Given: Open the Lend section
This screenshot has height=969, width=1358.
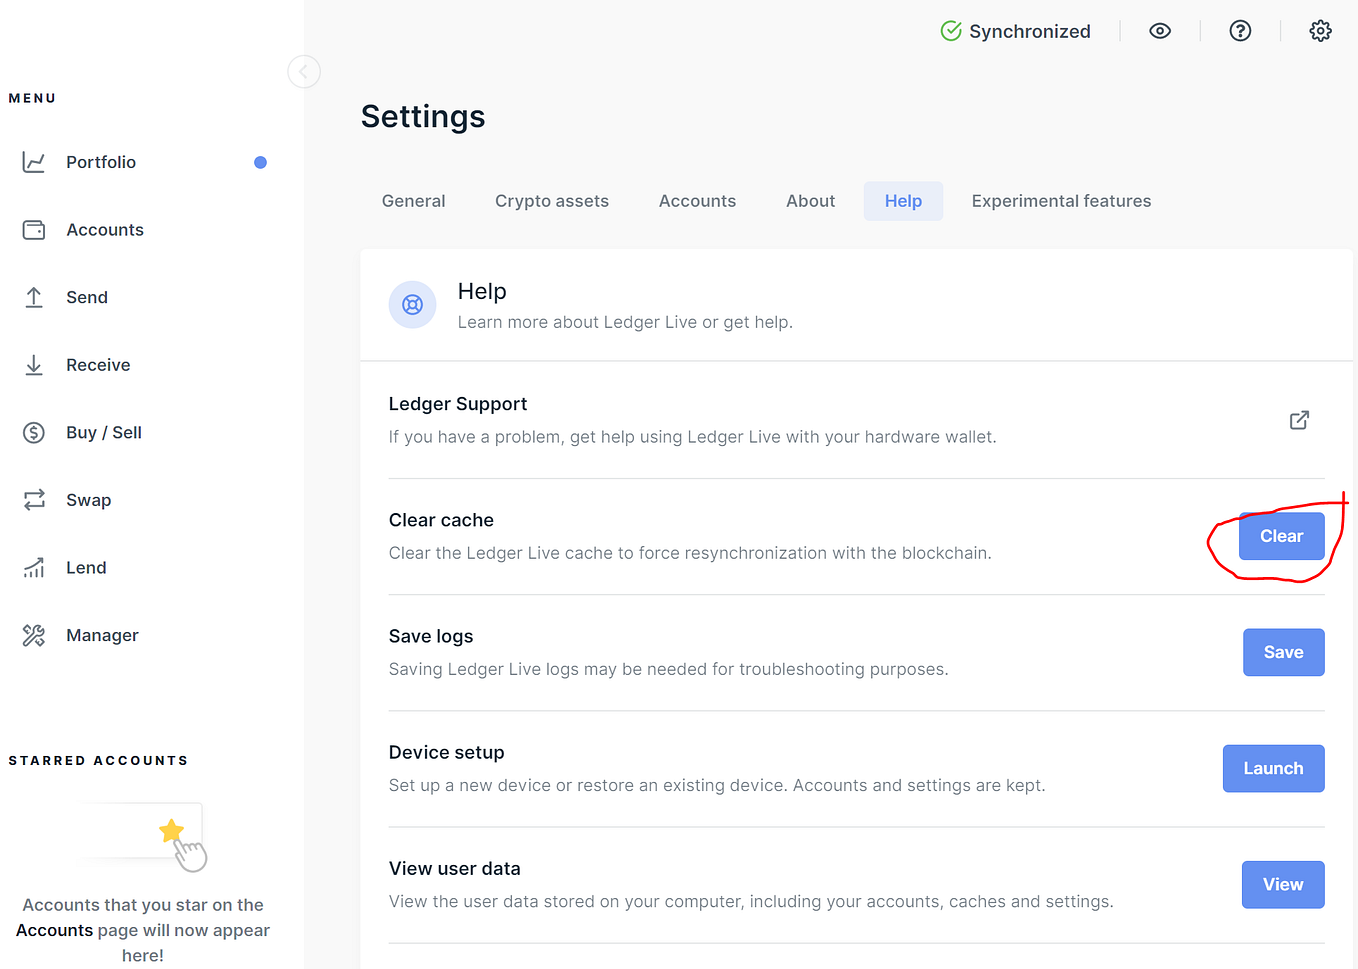Looking at the screenshot, I should [x=86, y=567].
